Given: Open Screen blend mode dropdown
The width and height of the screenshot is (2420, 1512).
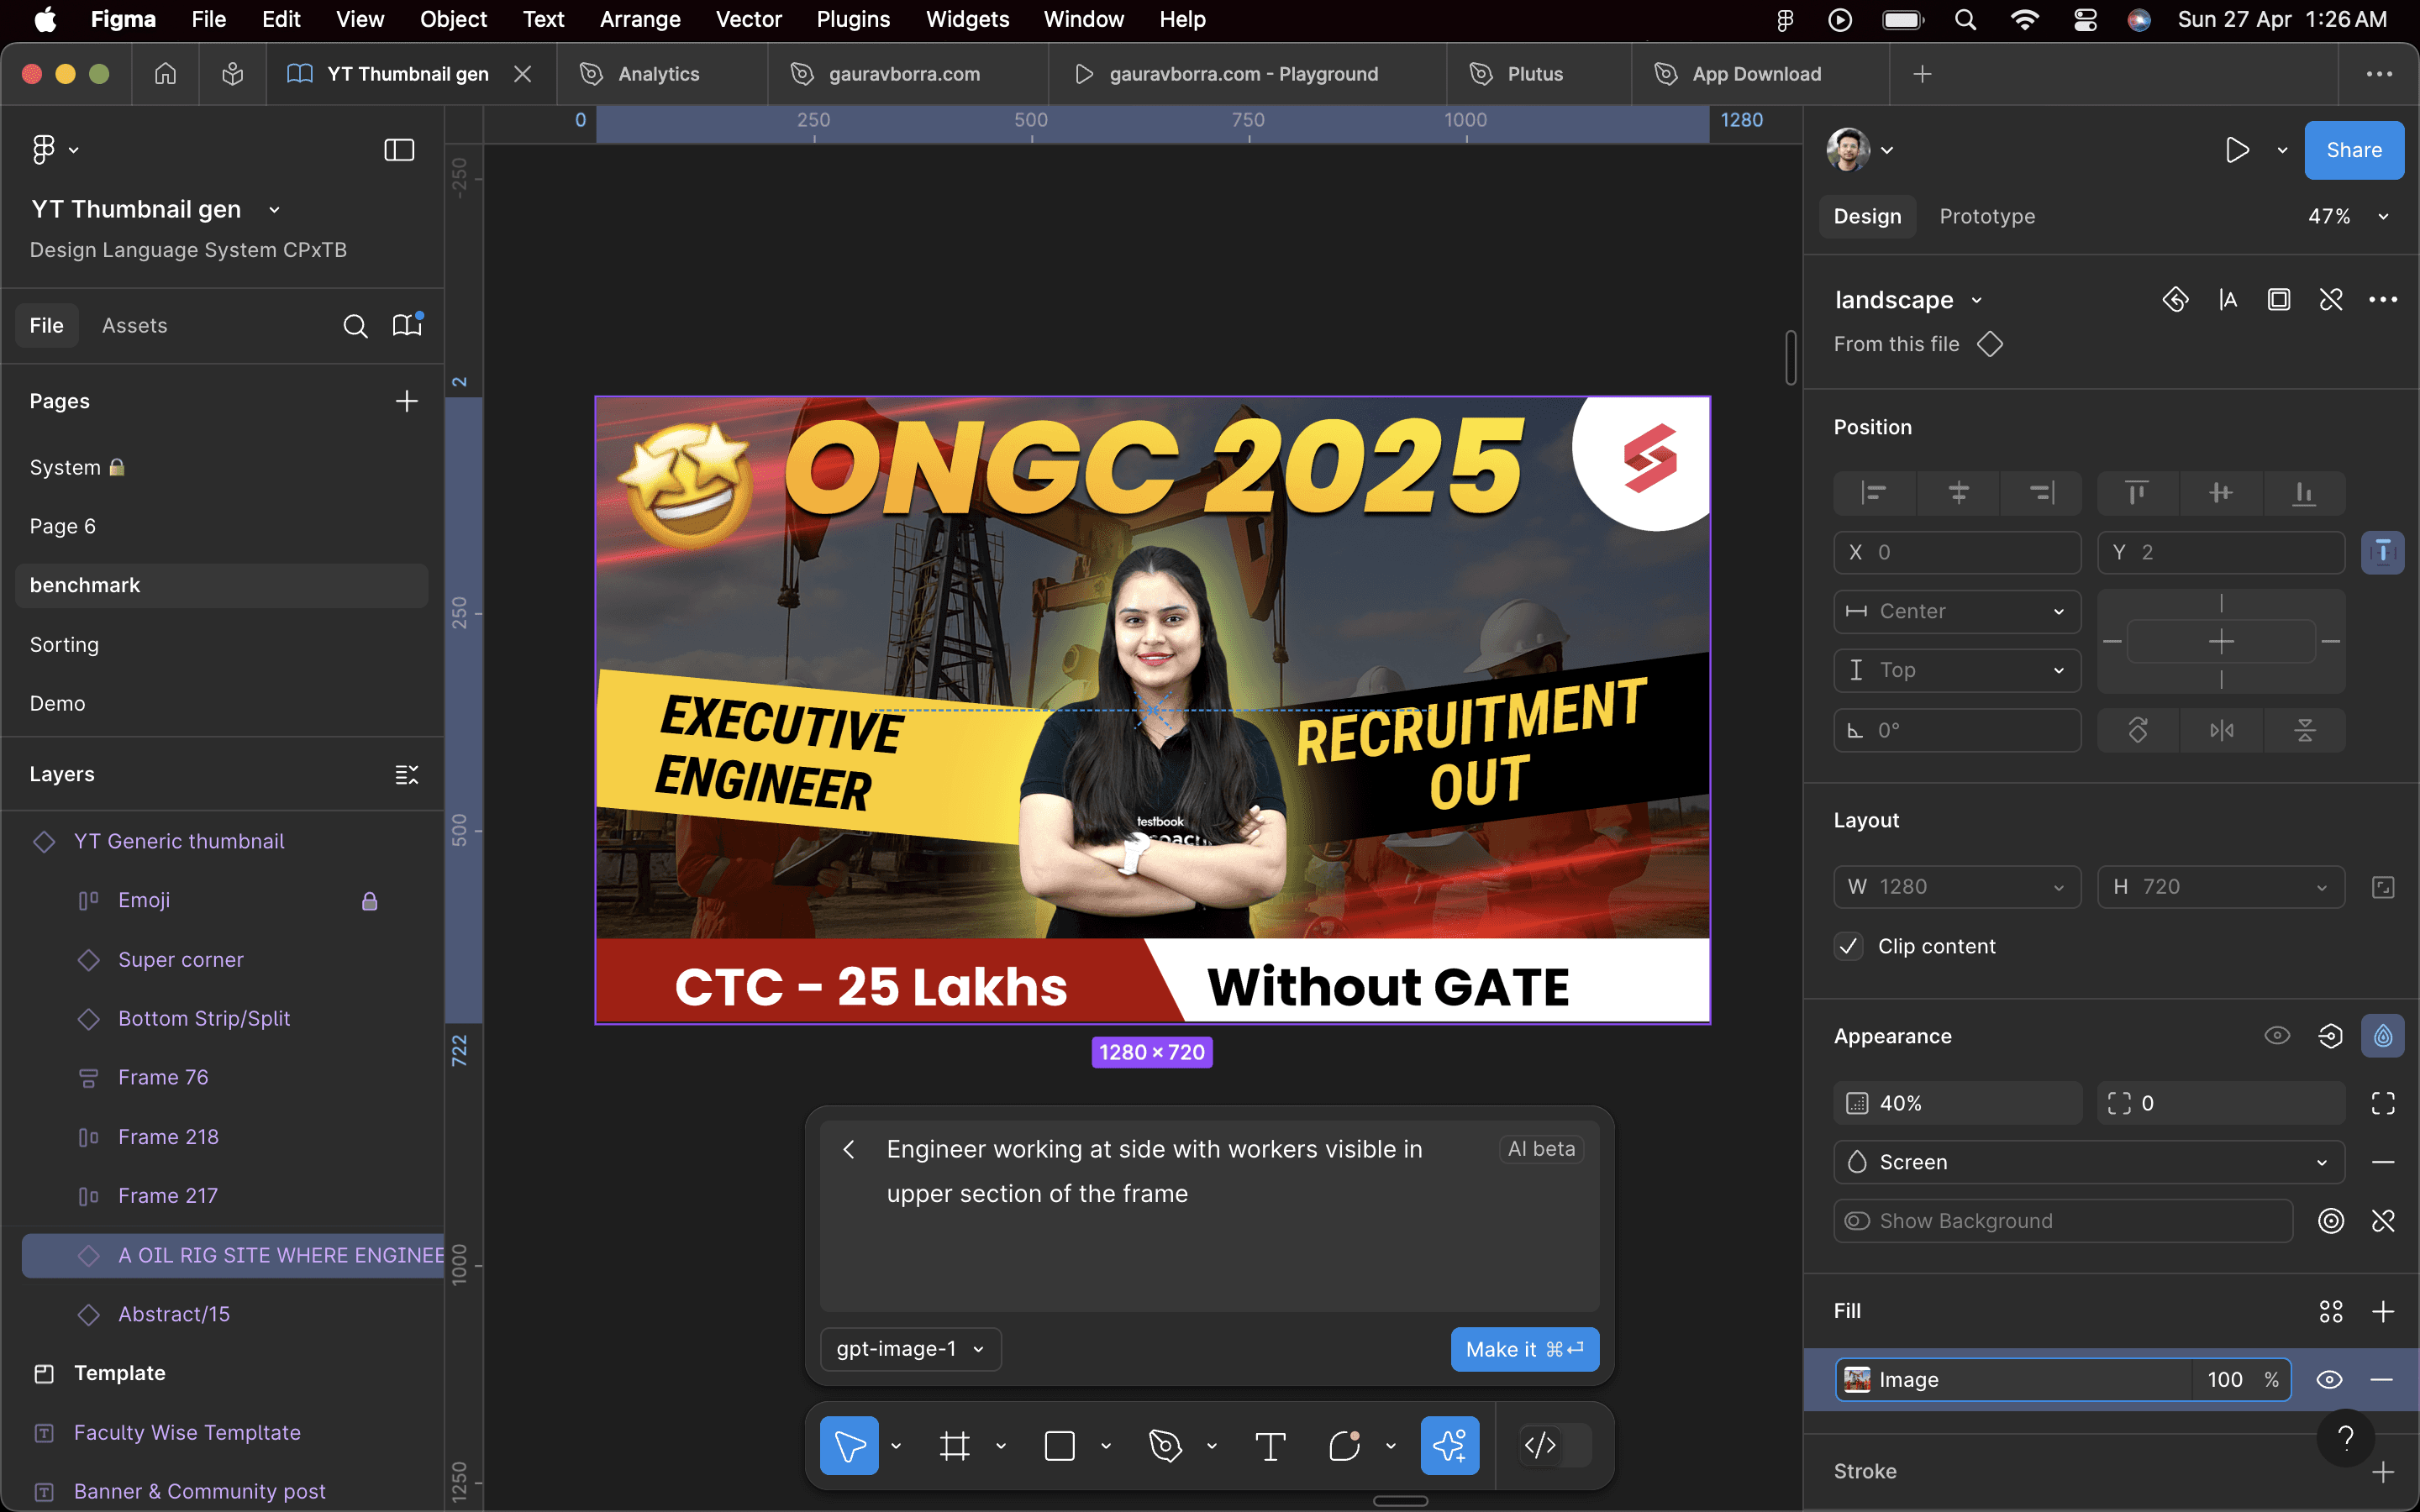Looking at the screenshot, I should point(2088,1162).
